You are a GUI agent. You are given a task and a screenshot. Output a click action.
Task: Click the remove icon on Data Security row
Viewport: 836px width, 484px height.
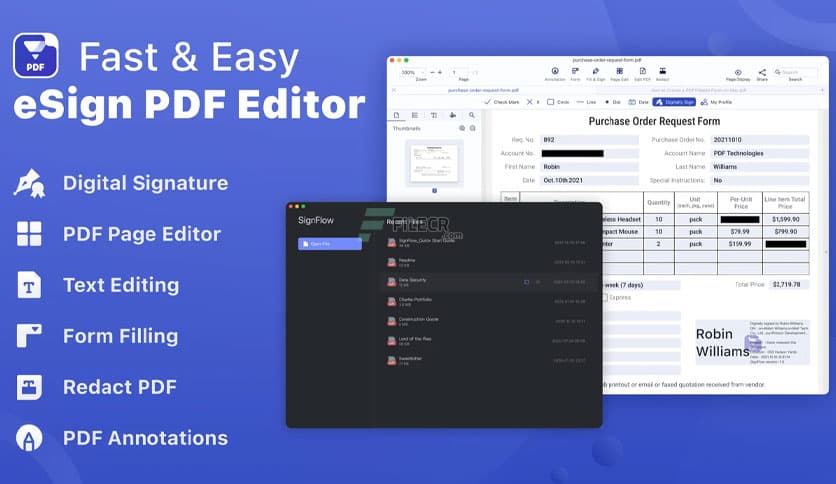(537, 282)
